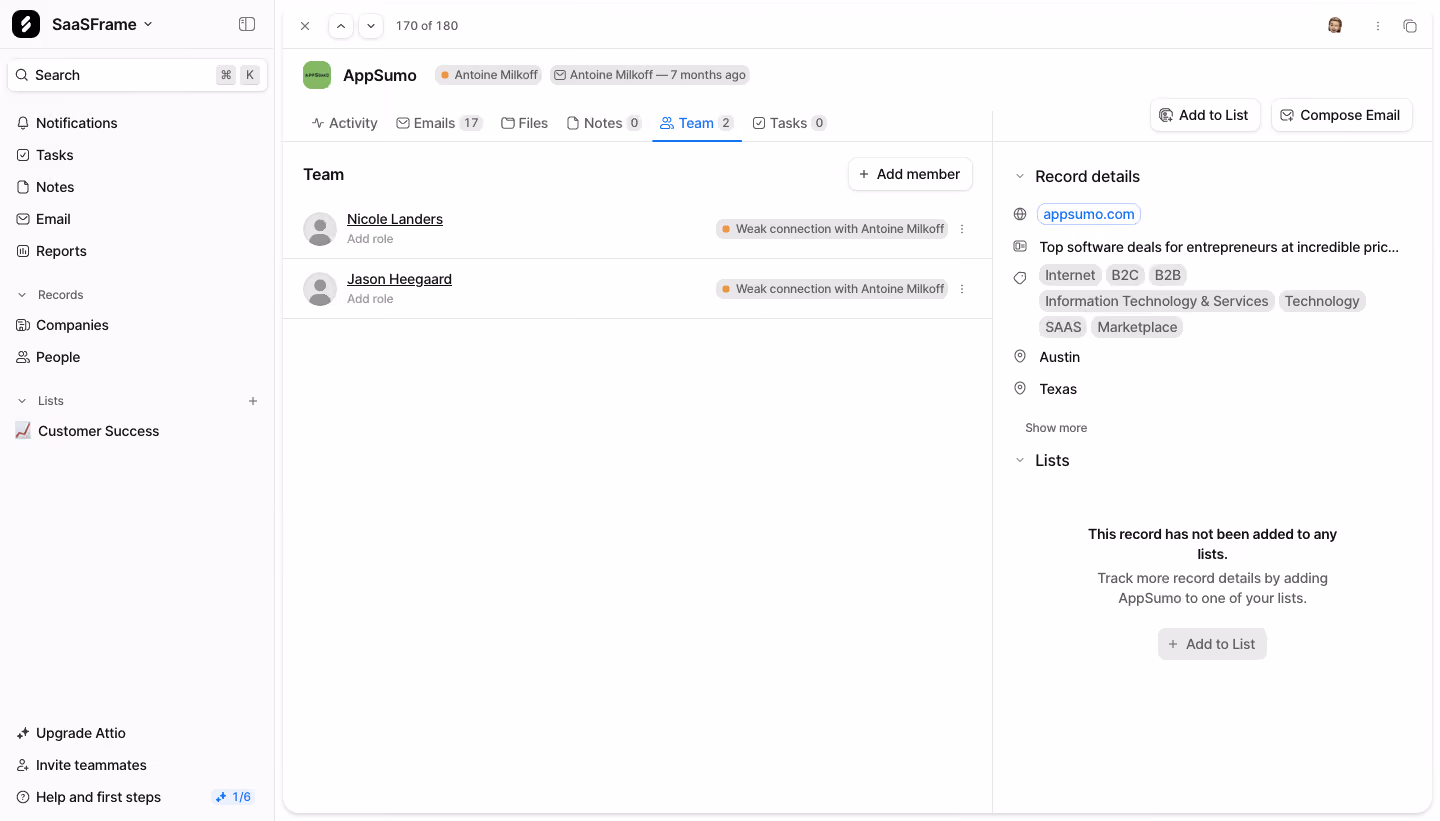Click the Add member button
1440x821 pixels.
click(x=910, y=174)
